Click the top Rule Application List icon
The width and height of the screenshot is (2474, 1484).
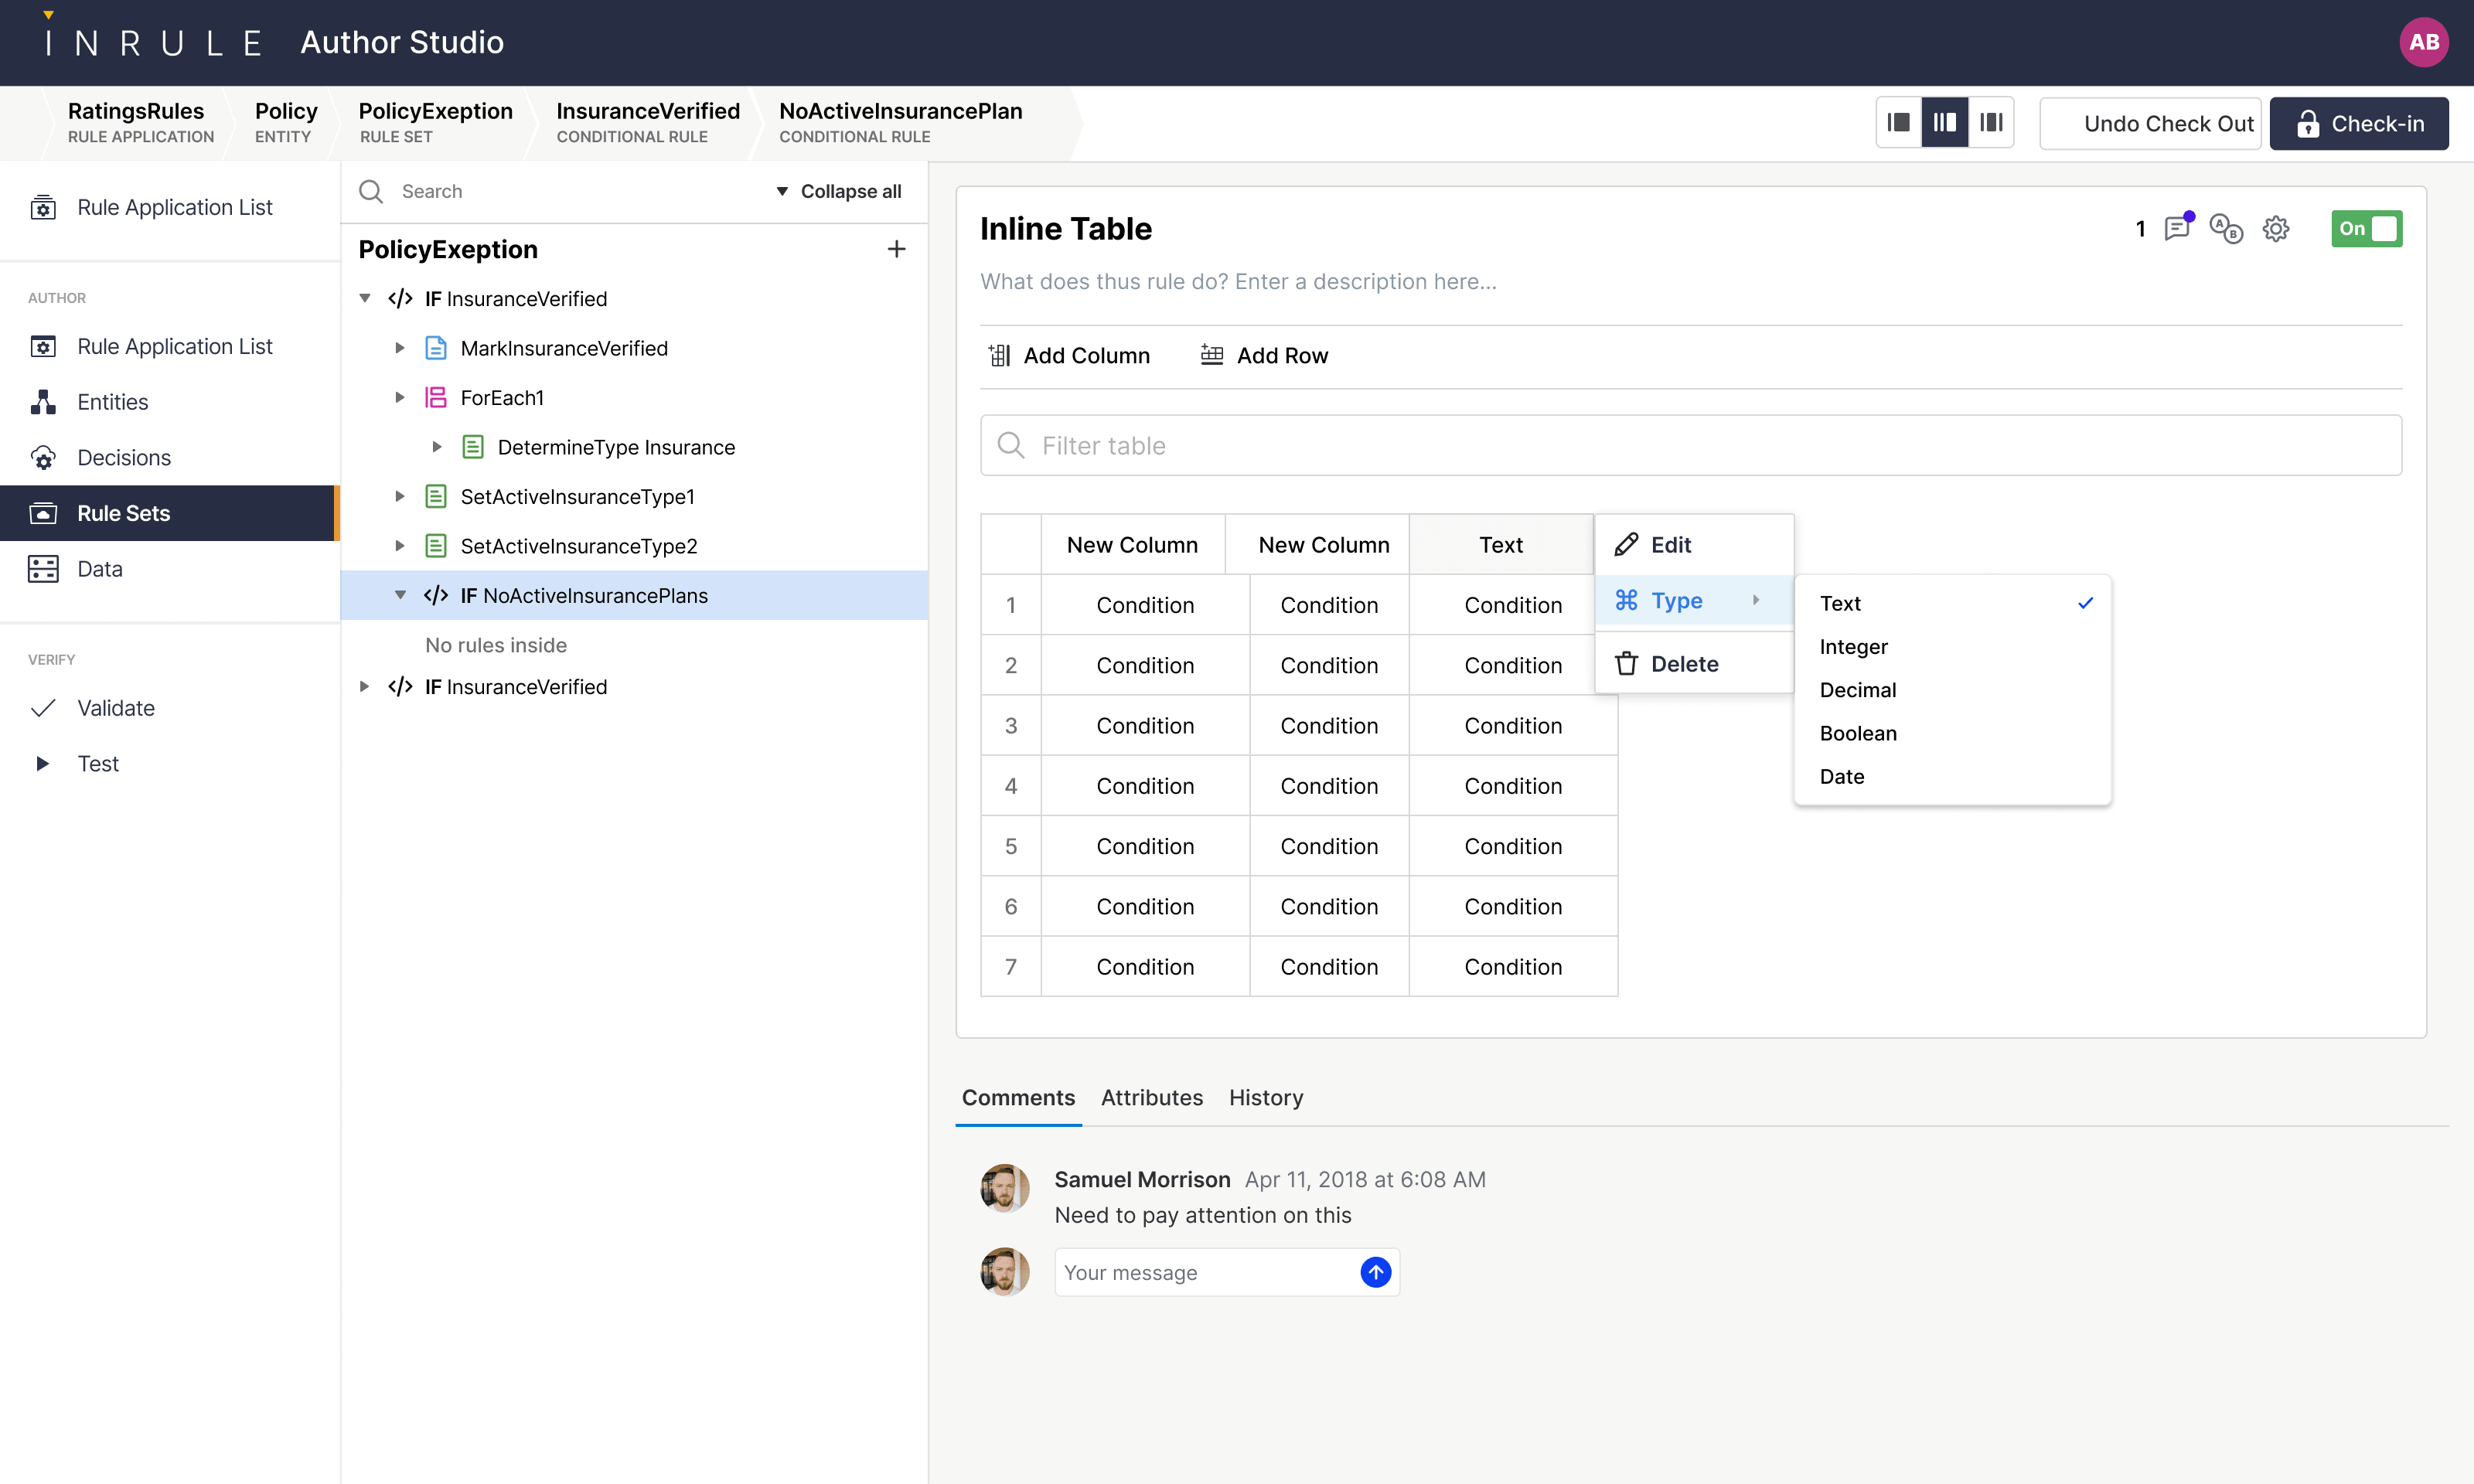43,207
